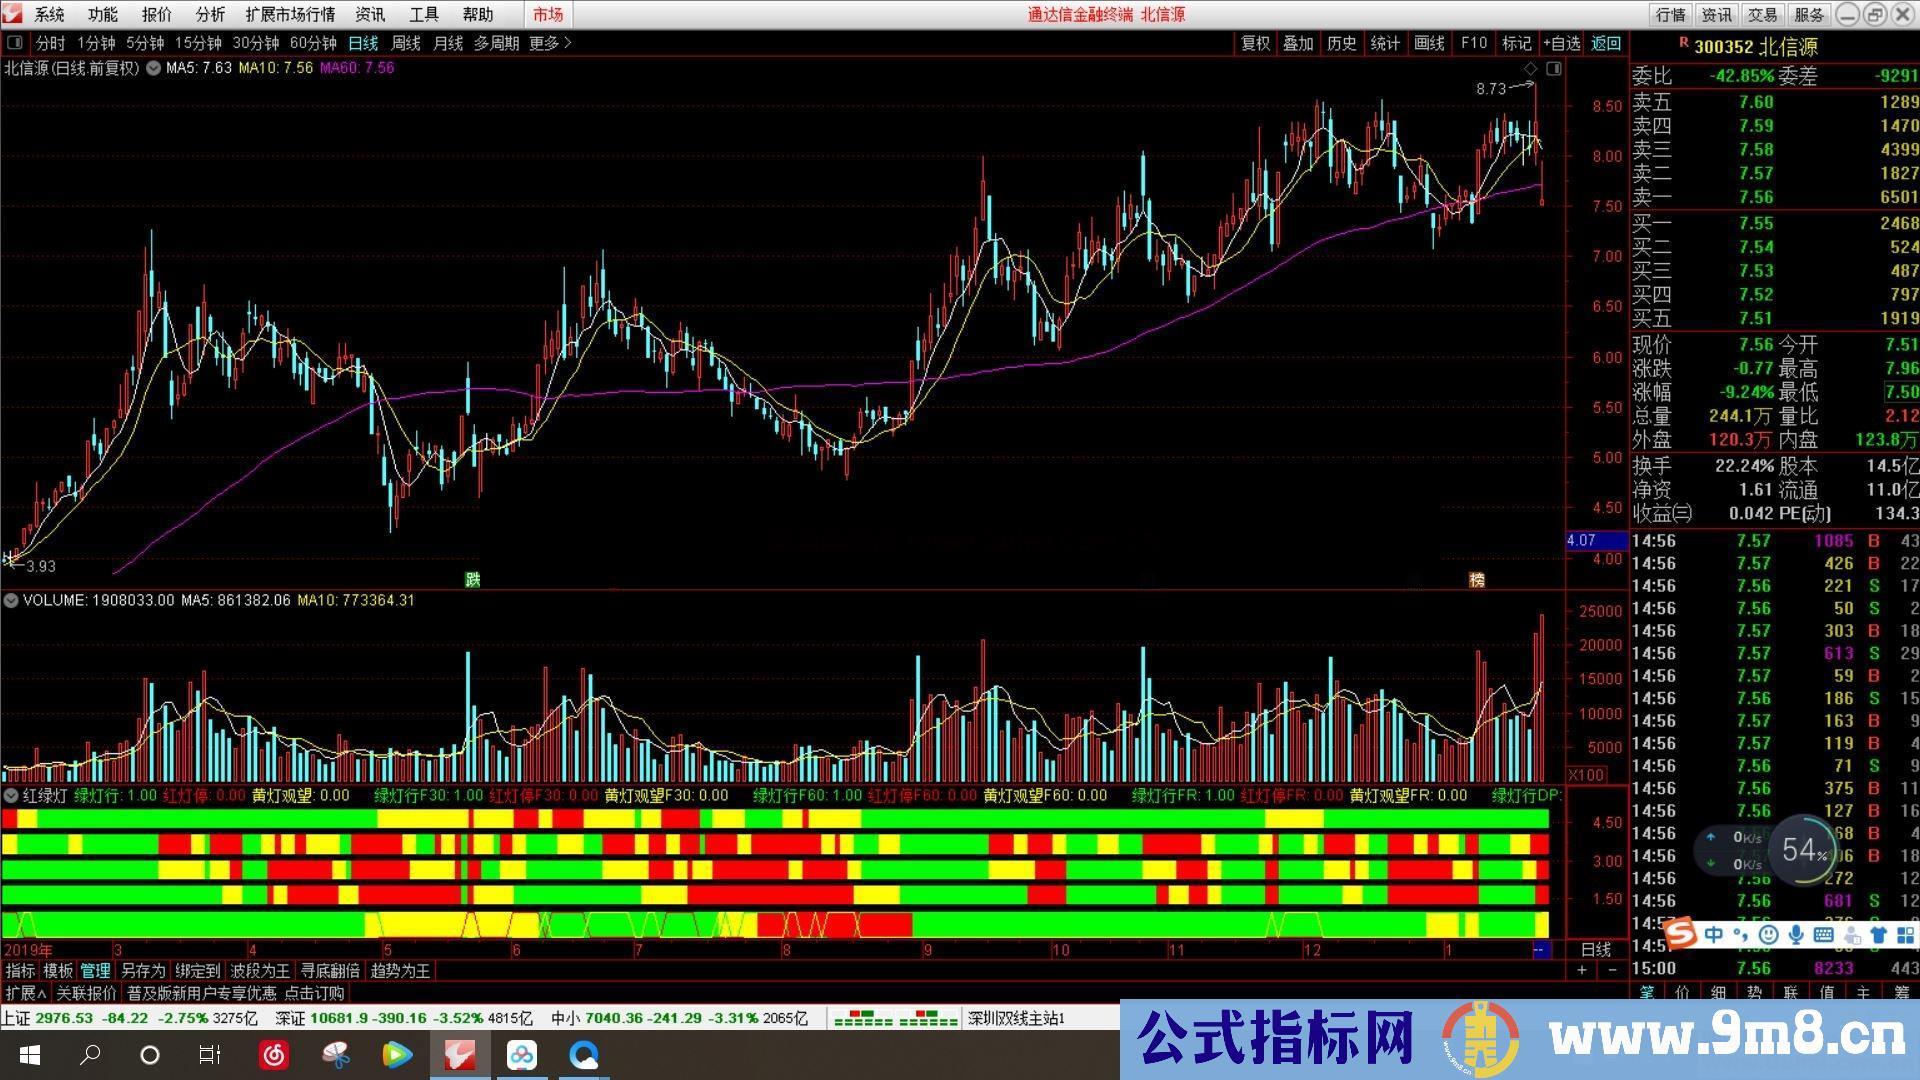Open the snipping scissors app on taskbar
Image resolution: width=1920 pixels, height=1080 pixels.
pyautogui.click(x=336, y=1054)
